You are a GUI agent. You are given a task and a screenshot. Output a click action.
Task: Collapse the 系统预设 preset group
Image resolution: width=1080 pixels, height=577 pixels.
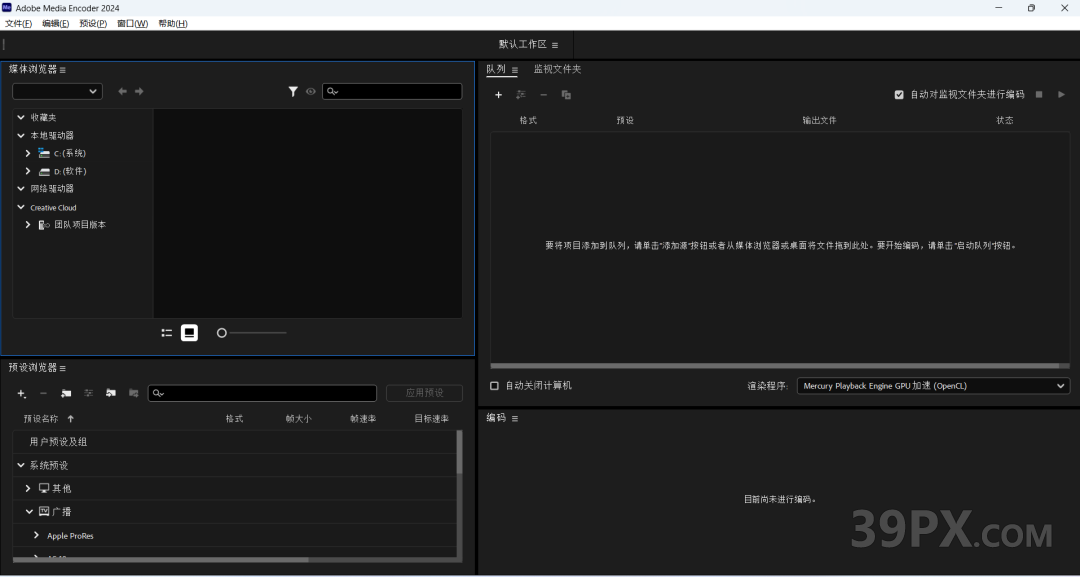pos(21,465)
